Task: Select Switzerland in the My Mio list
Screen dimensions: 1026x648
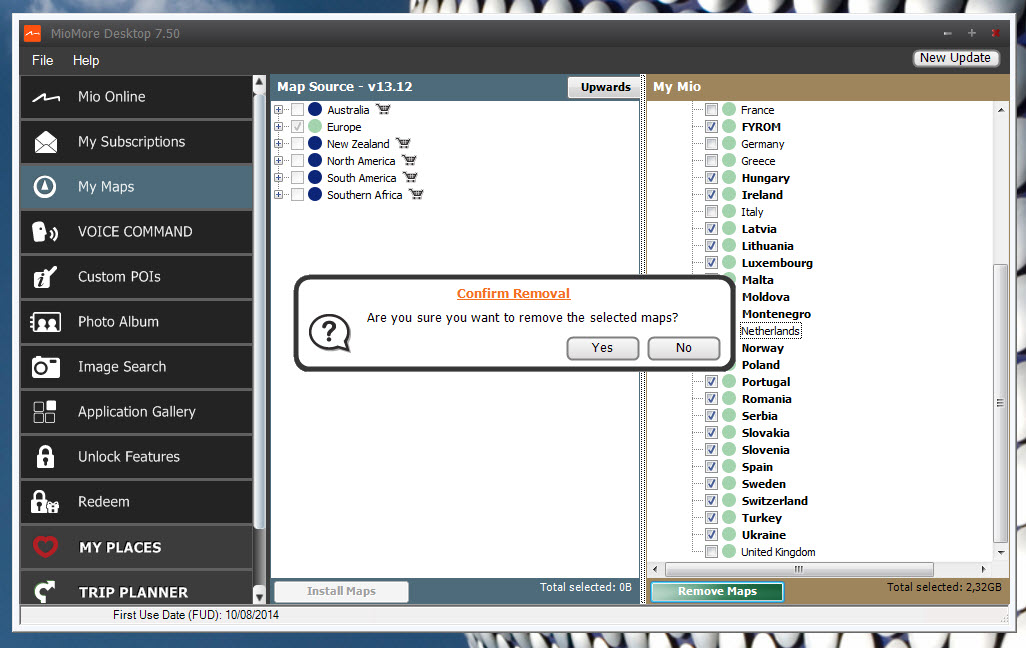Action: (x=775, y=501)
